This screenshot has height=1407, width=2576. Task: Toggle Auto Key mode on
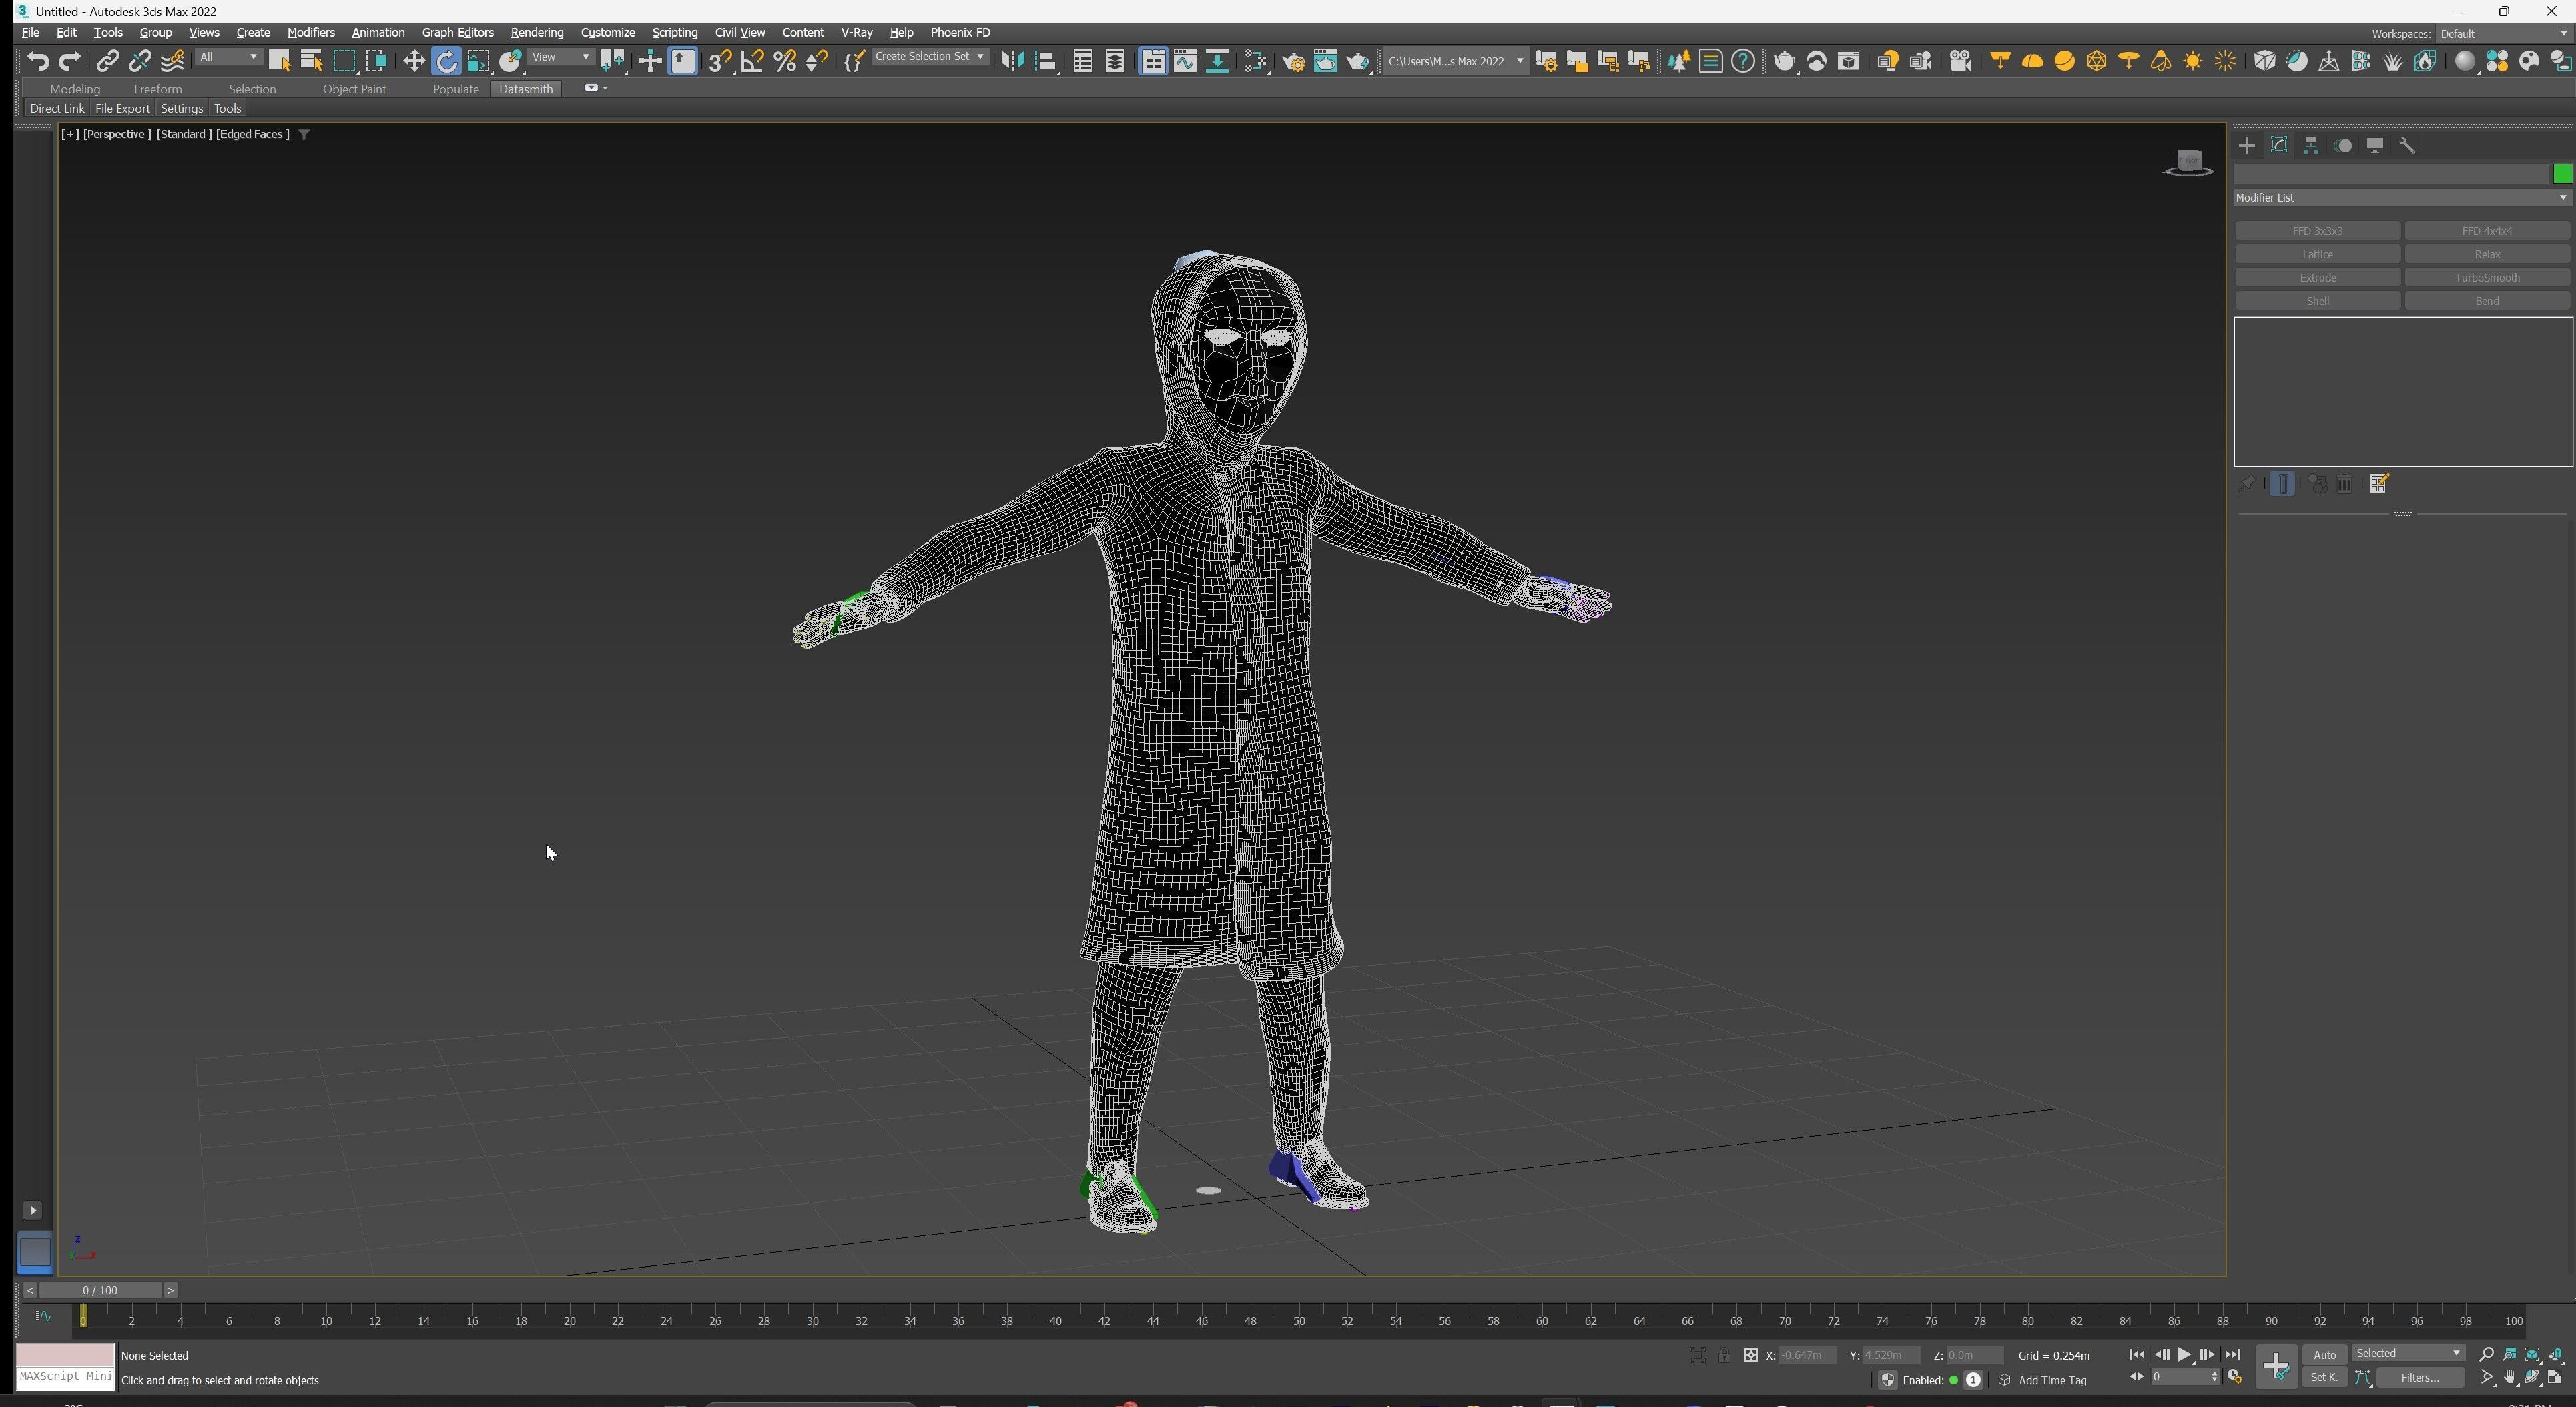click(x=2324, y=1355)
